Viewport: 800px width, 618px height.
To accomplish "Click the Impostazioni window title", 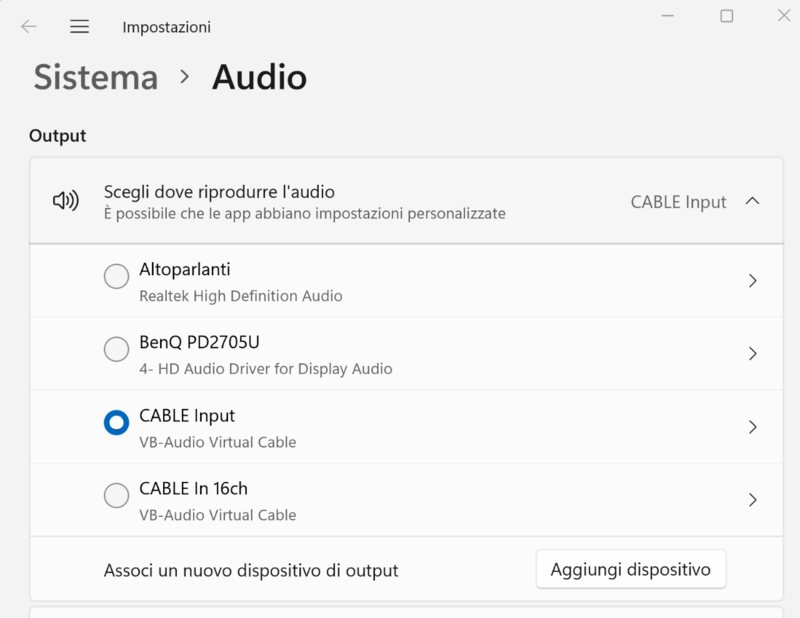I will coord(166,27).
